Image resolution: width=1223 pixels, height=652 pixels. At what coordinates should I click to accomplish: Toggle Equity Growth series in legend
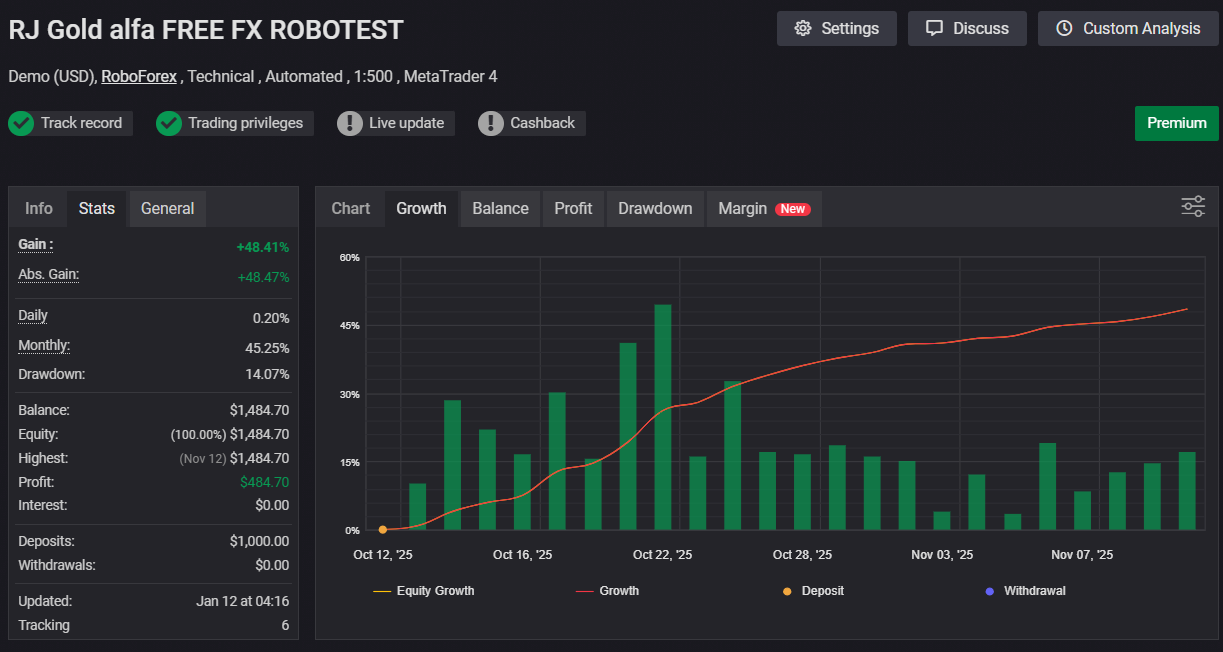423,591
